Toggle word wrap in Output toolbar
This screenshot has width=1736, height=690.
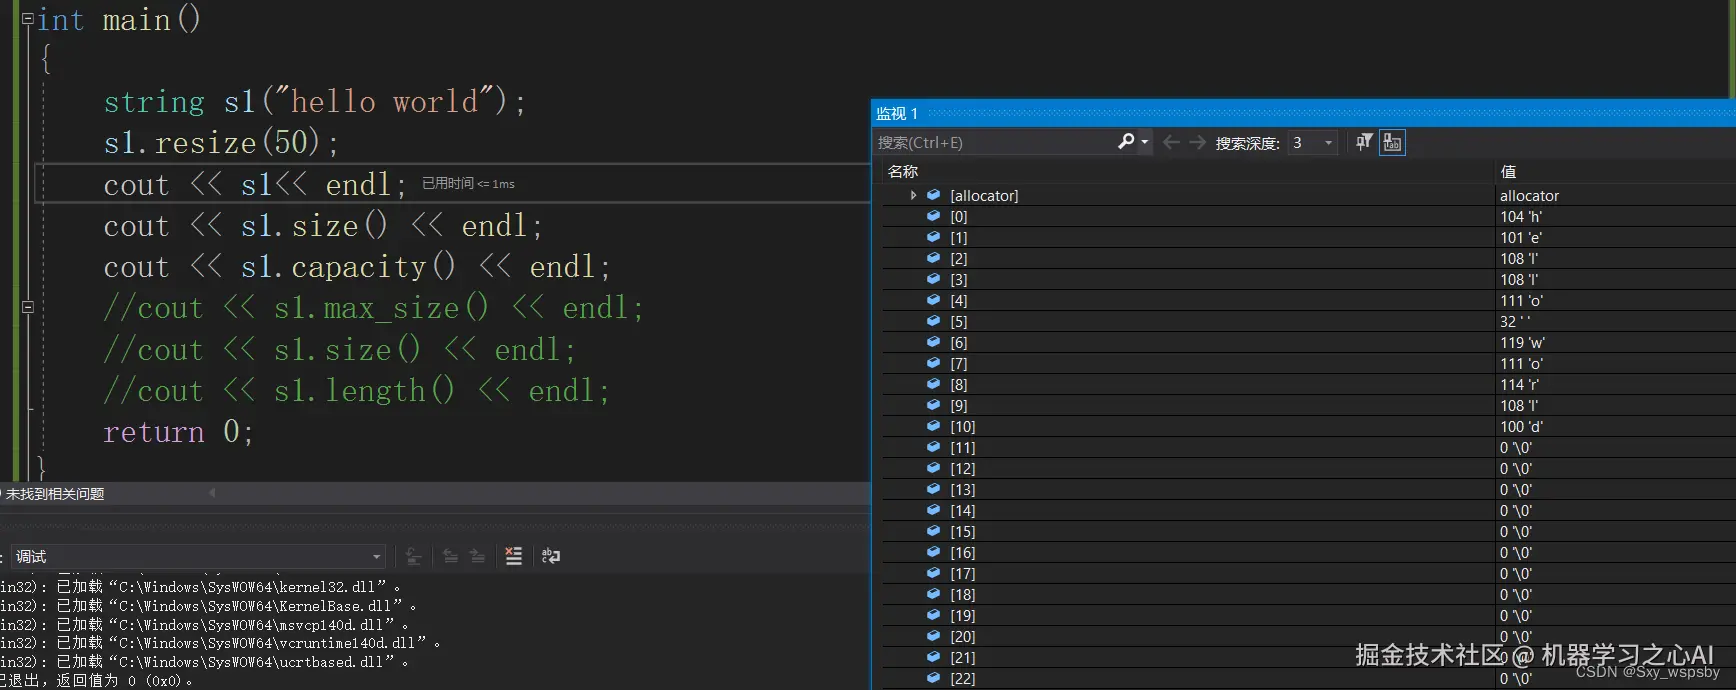point(551,556)
